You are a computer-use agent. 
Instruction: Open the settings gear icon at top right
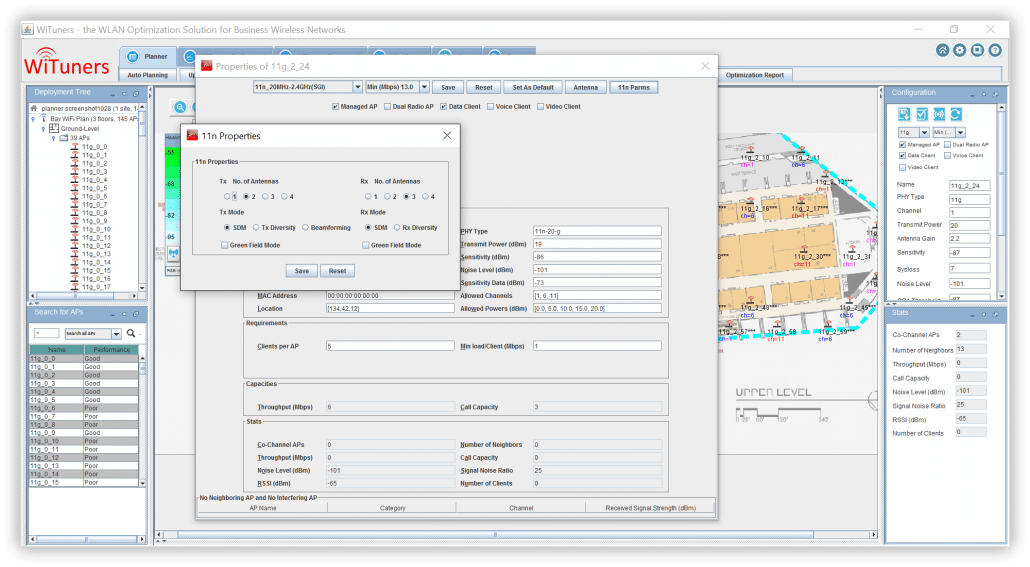[960, 50]
